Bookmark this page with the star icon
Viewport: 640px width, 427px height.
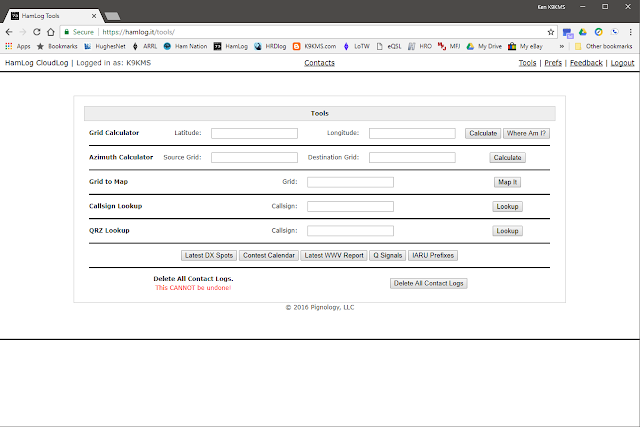551,32
